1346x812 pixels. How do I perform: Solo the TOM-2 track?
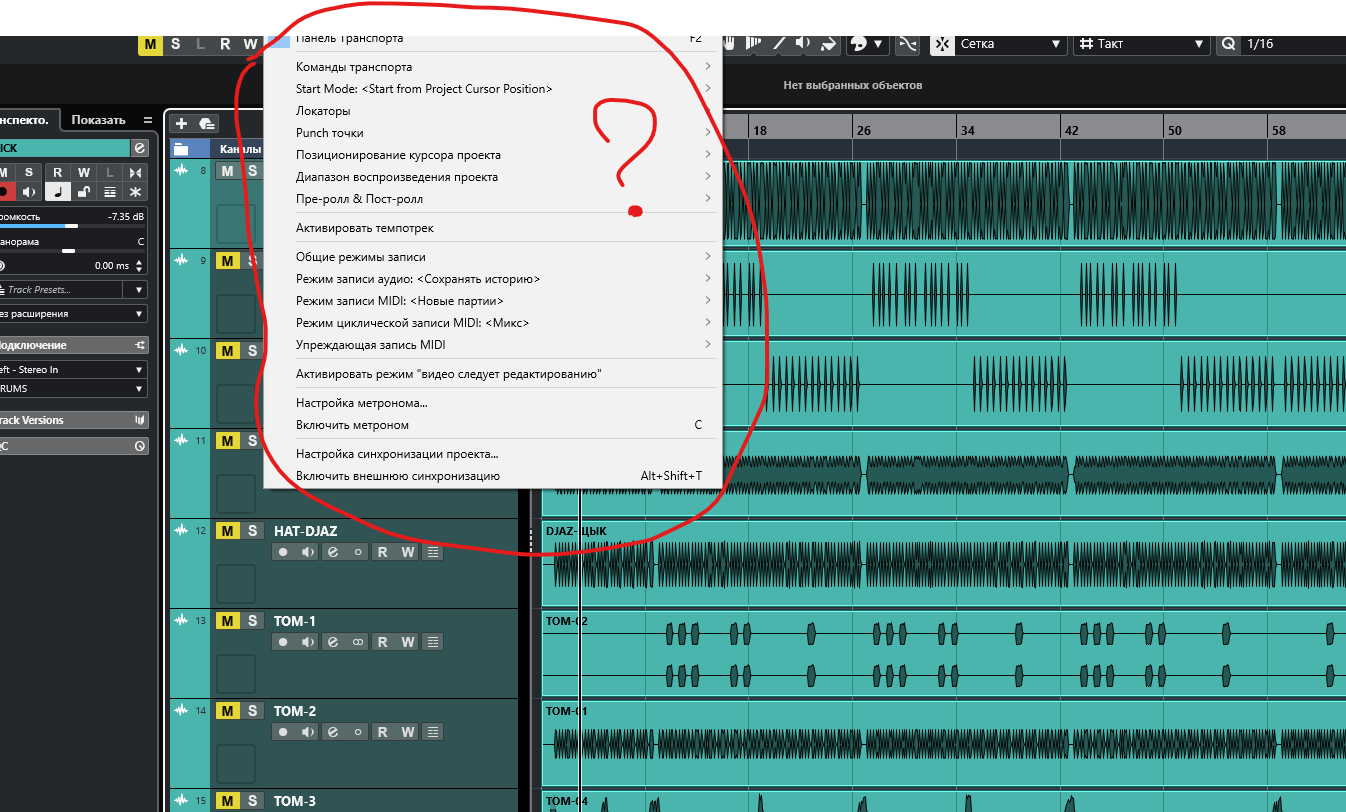point(253,711)
